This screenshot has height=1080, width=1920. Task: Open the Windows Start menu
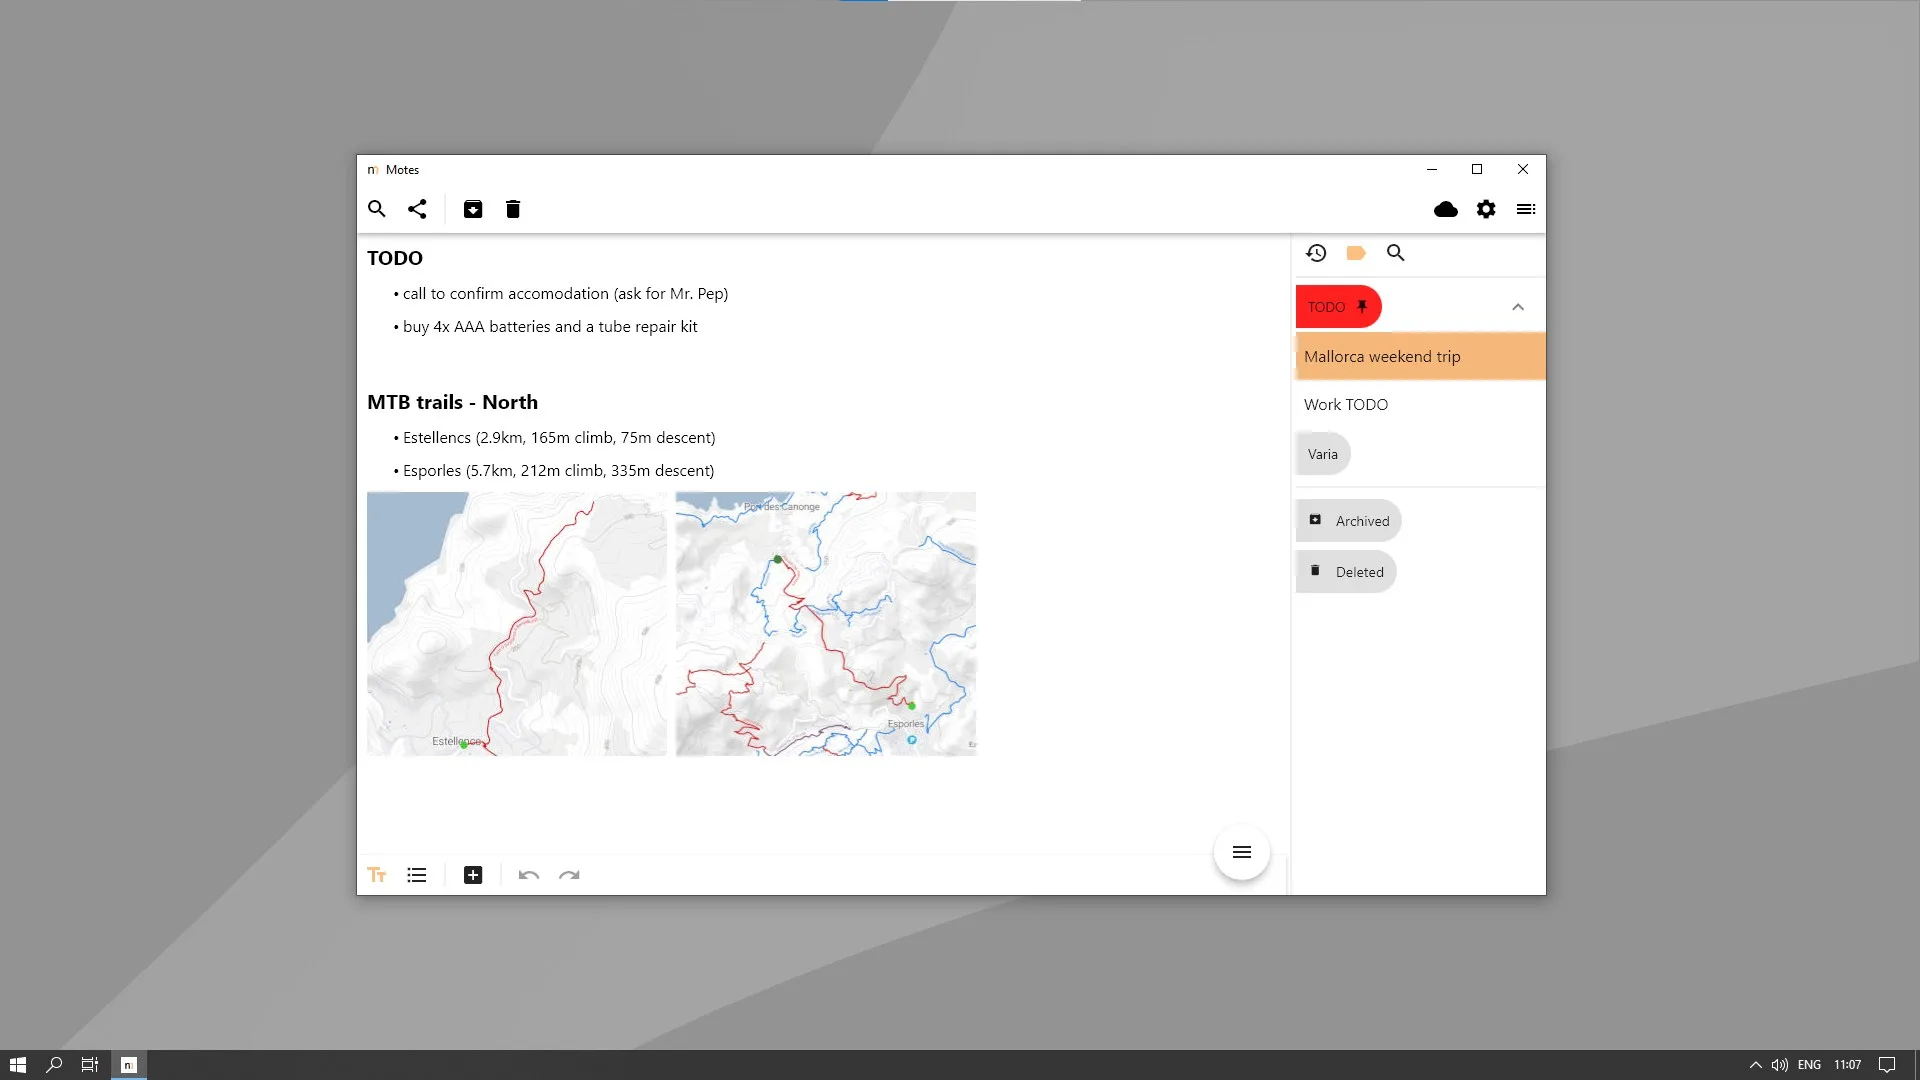point(18,1065)
